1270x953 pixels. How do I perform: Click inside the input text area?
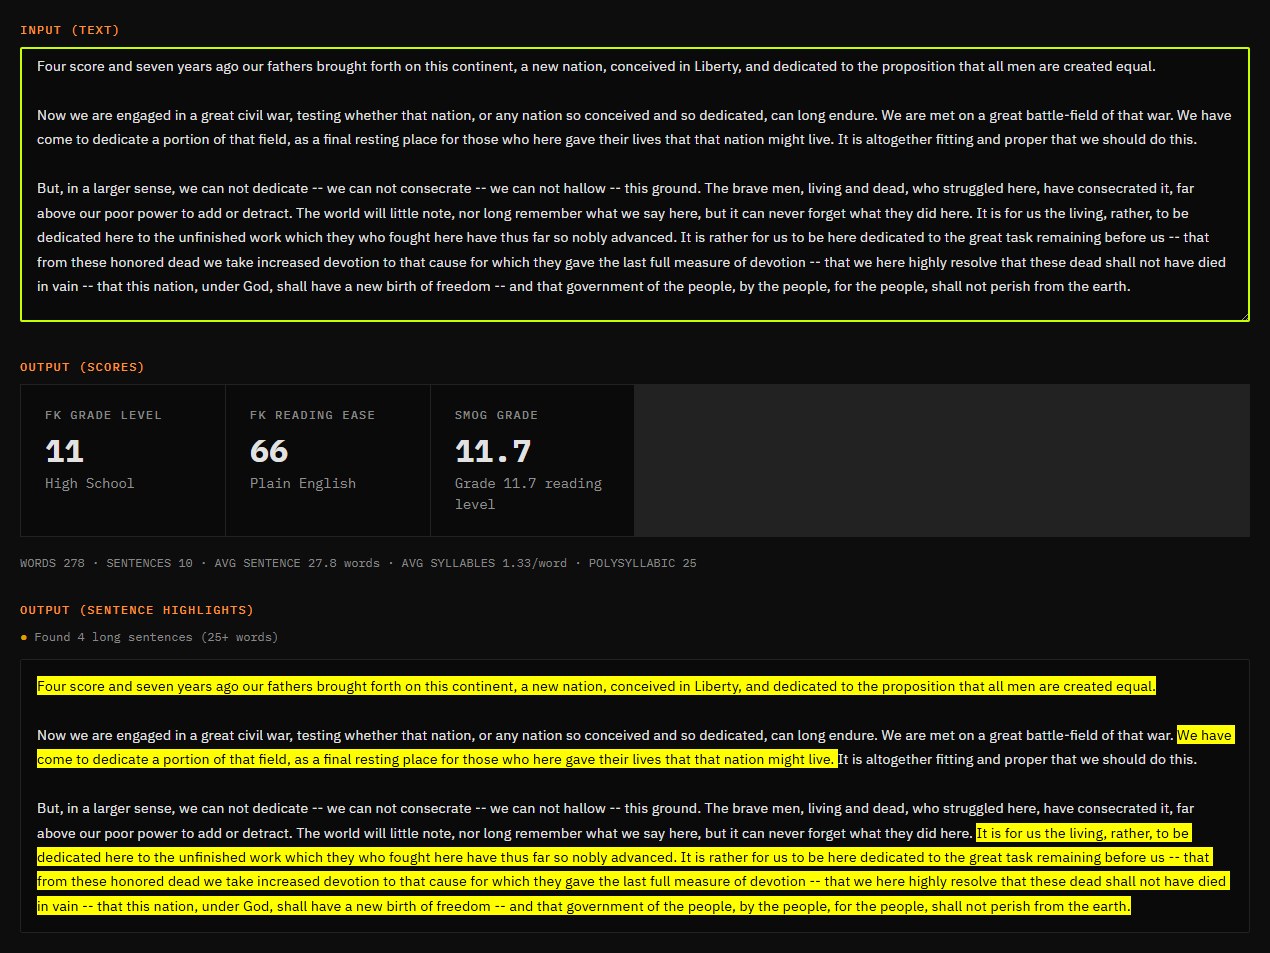(635, 185)
